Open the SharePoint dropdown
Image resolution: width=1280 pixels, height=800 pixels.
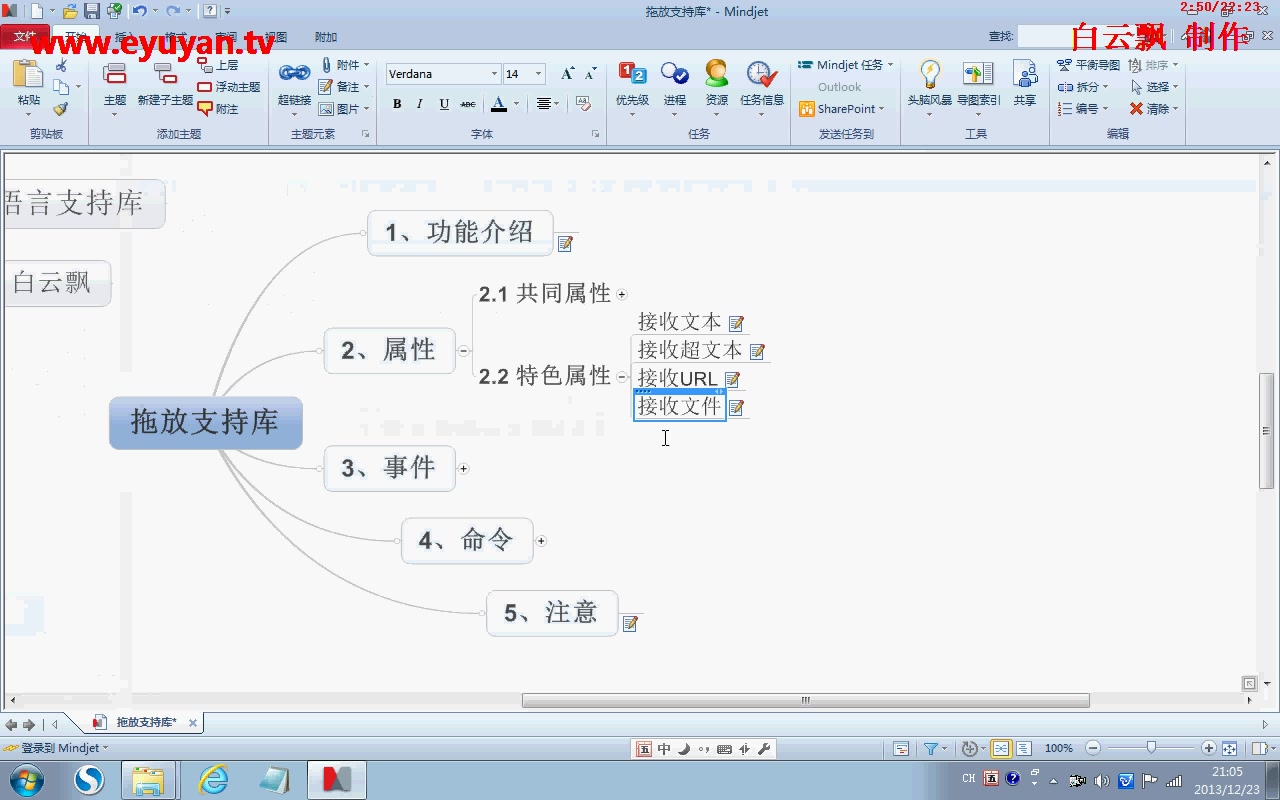pyautogui.click(x=844, y=109)
